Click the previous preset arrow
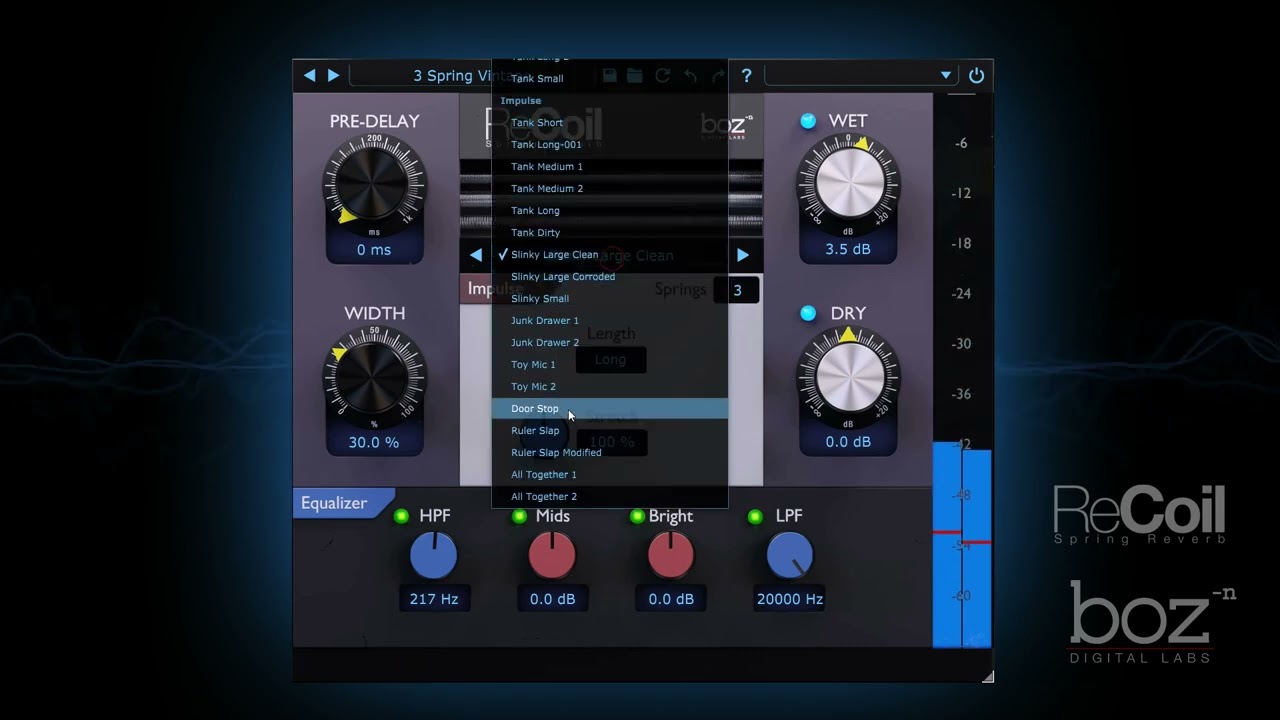 point(310,75)
